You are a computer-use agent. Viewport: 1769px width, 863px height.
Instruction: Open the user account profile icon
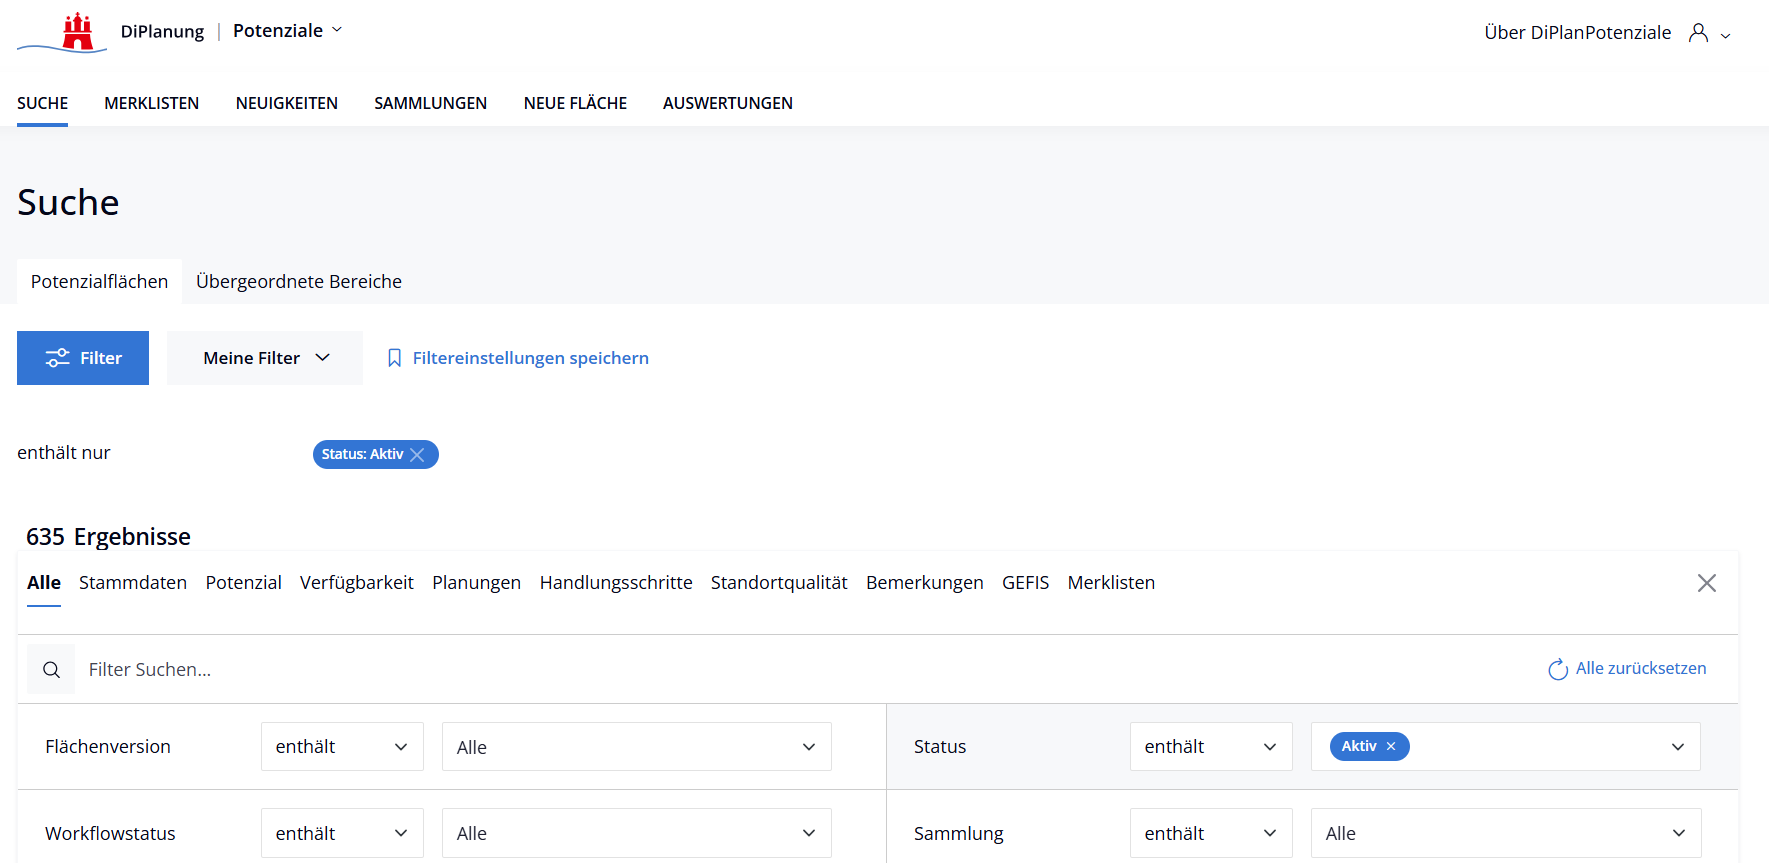pyautogui.click(x=1698, y=33)
